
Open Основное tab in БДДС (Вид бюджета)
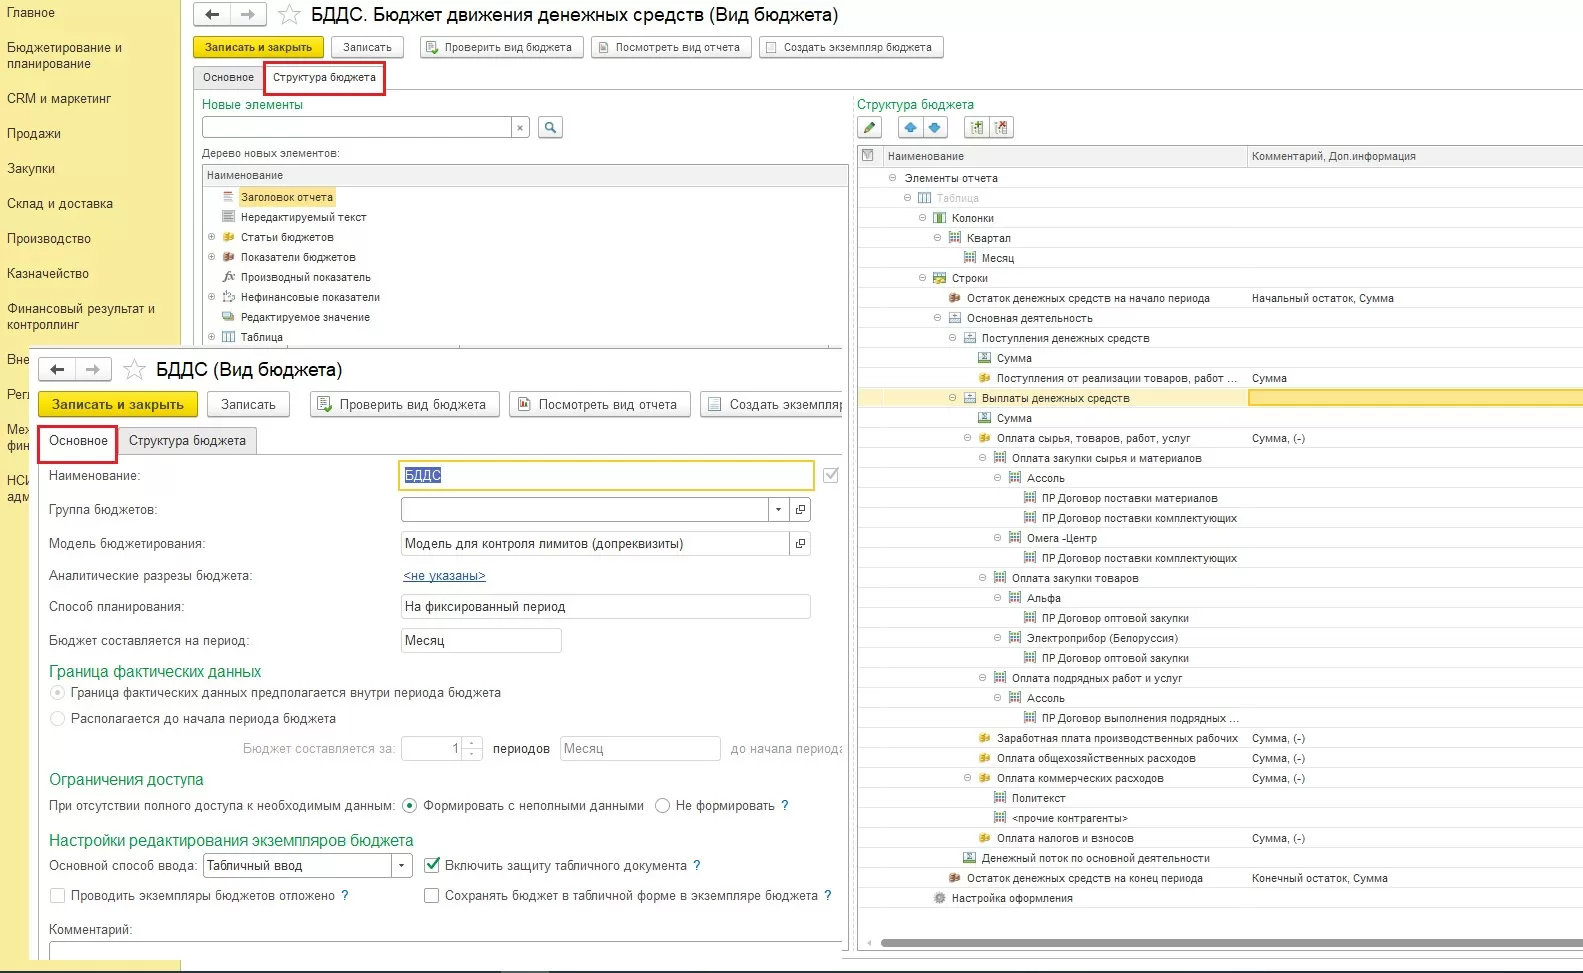pyautogui.click(x=78, y=441)
